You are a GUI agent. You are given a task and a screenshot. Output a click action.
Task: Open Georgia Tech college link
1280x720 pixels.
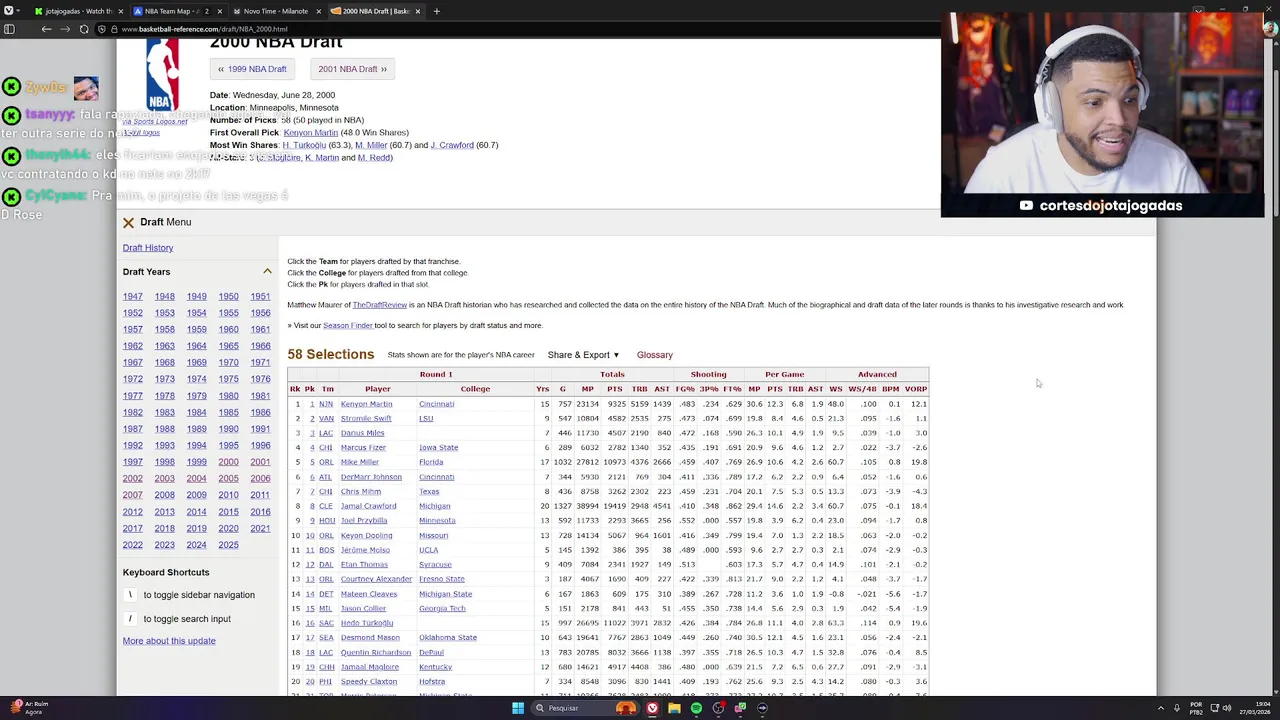tap(442, 608)
